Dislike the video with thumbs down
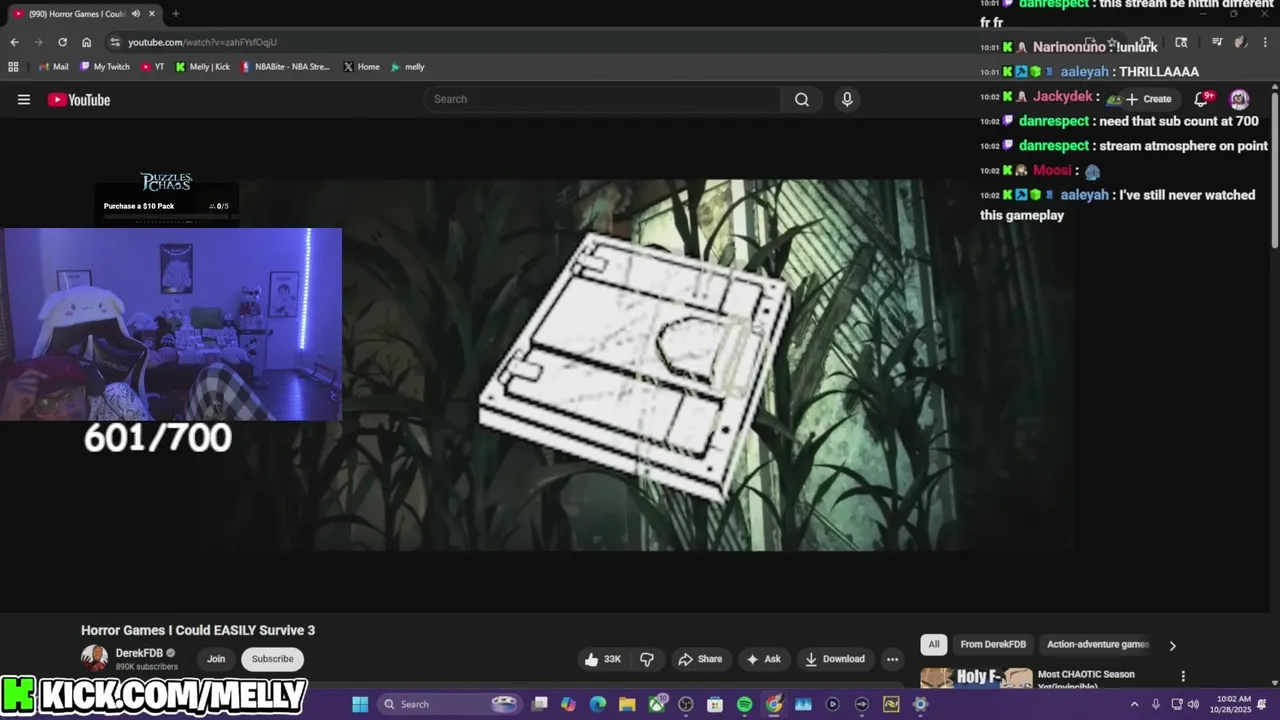The image size is (1280, 720). point(647,659)
